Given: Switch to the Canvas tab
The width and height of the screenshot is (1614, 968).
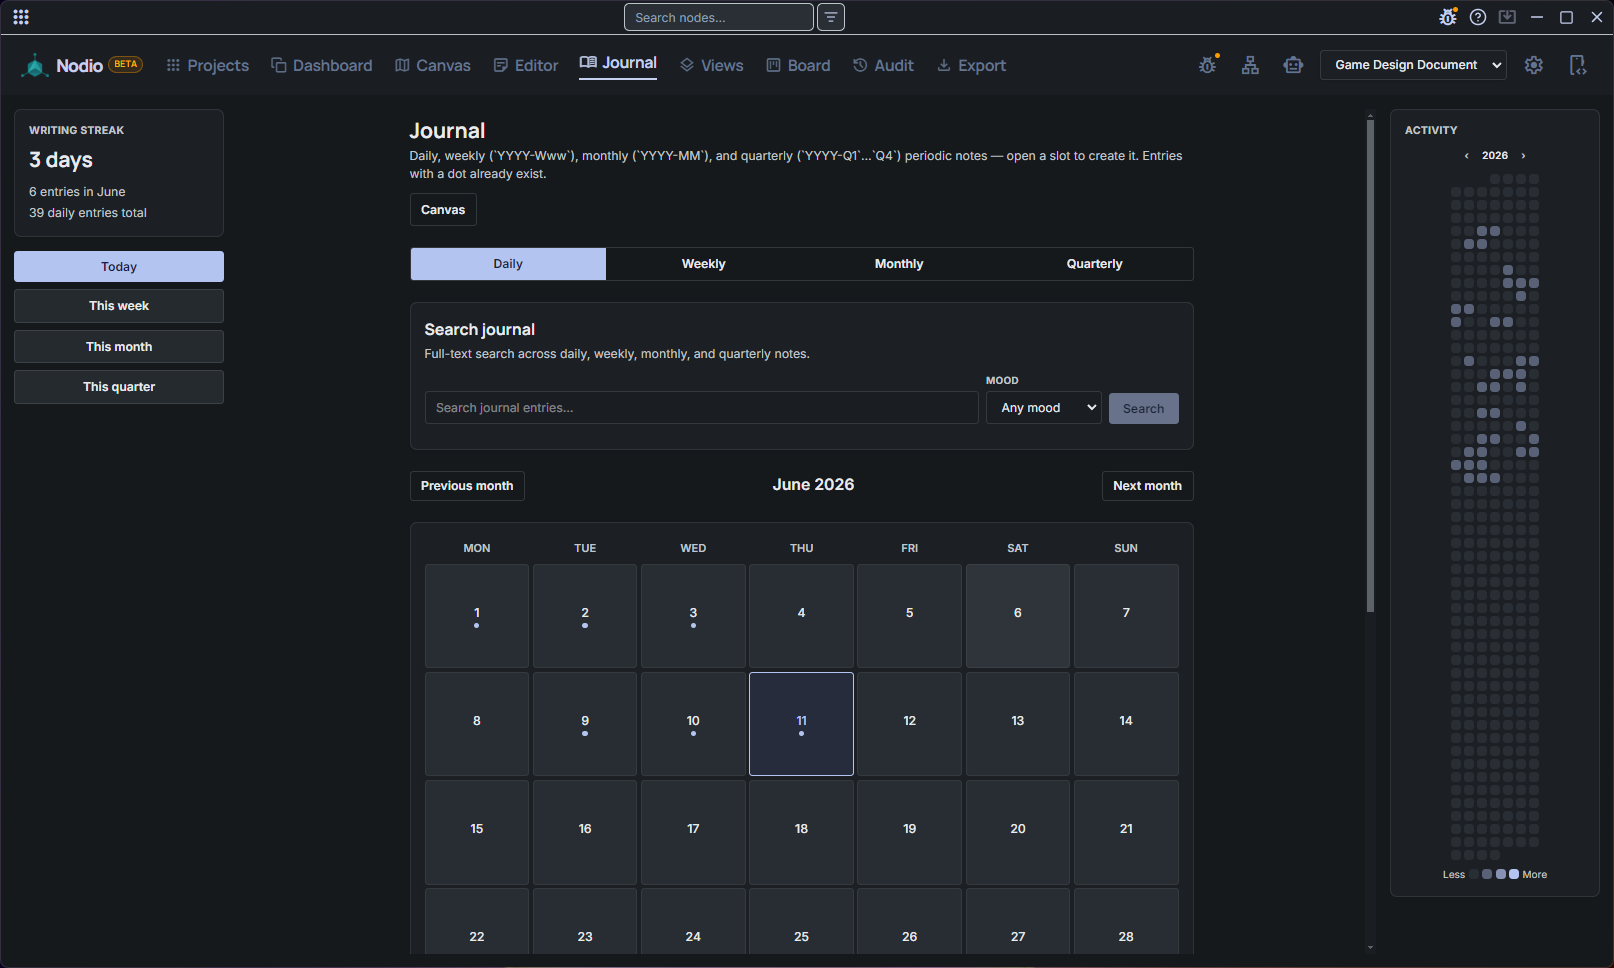Looking at the screenshot, I should 432,65.
